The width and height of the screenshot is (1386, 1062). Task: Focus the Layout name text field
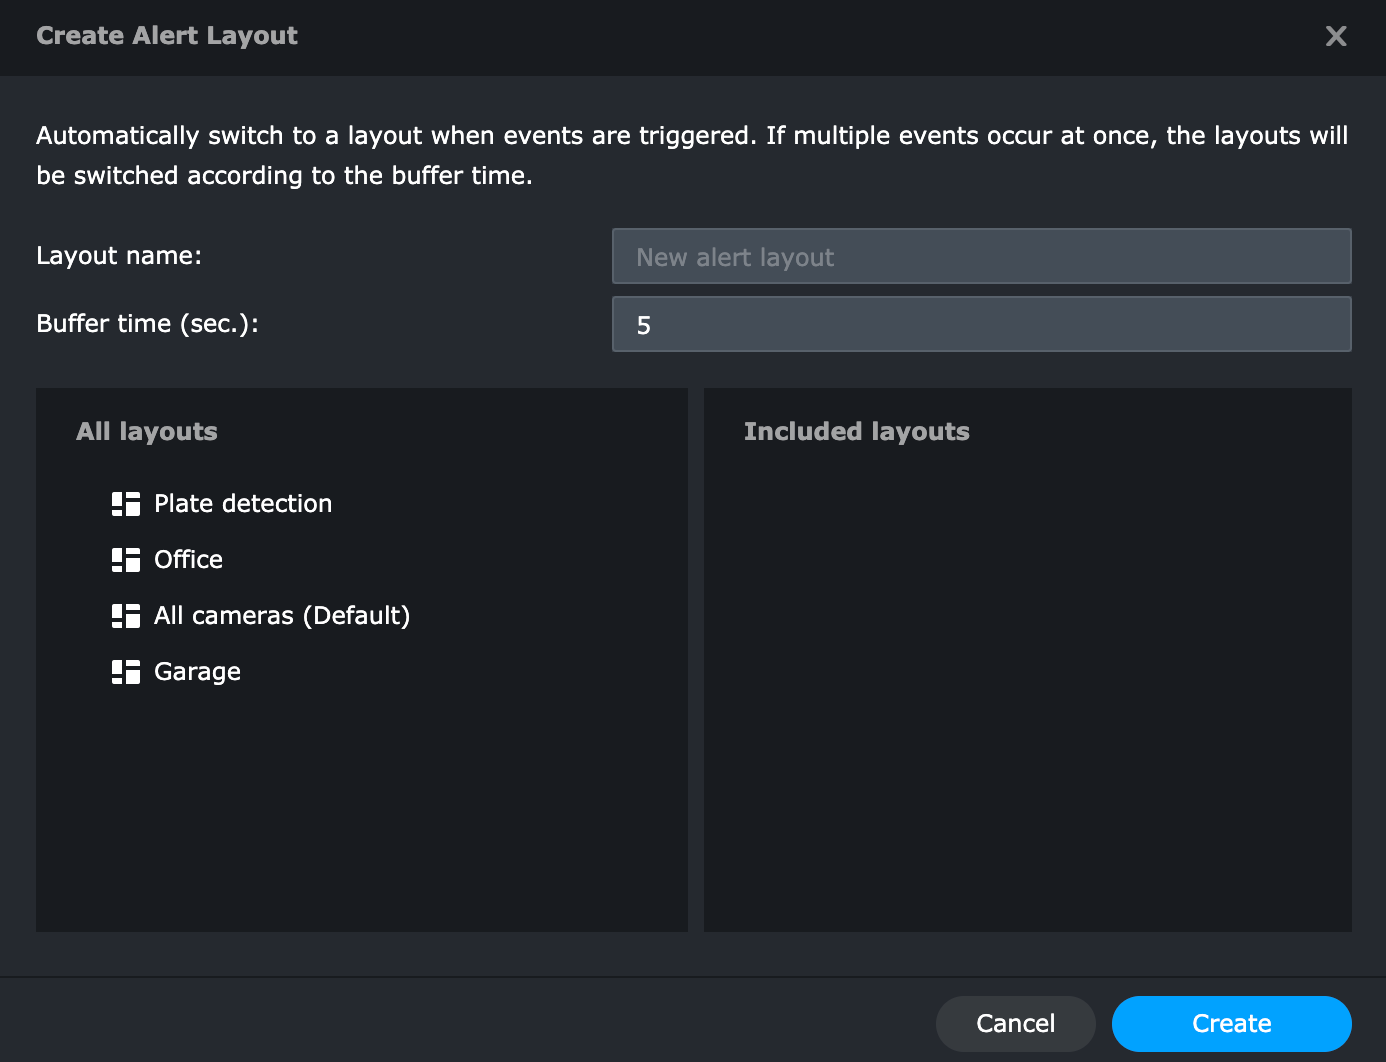pyautogui.click(x=981, y=257)
